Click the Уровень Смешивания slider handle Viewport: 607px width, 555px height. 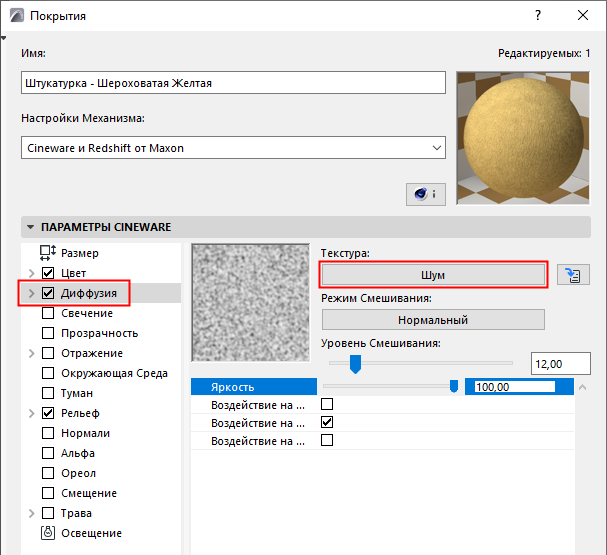coord(354,363)
